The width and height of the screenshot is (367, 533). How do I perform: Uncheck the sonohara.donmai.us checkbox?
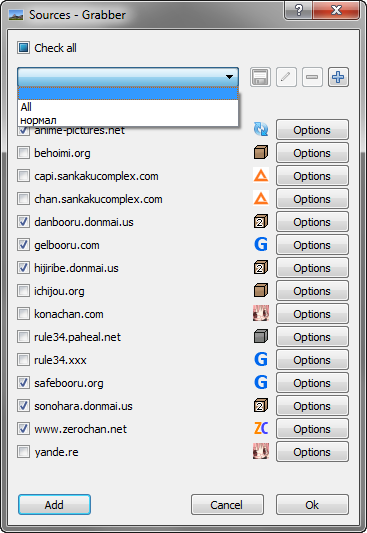[x=23, y=406]
